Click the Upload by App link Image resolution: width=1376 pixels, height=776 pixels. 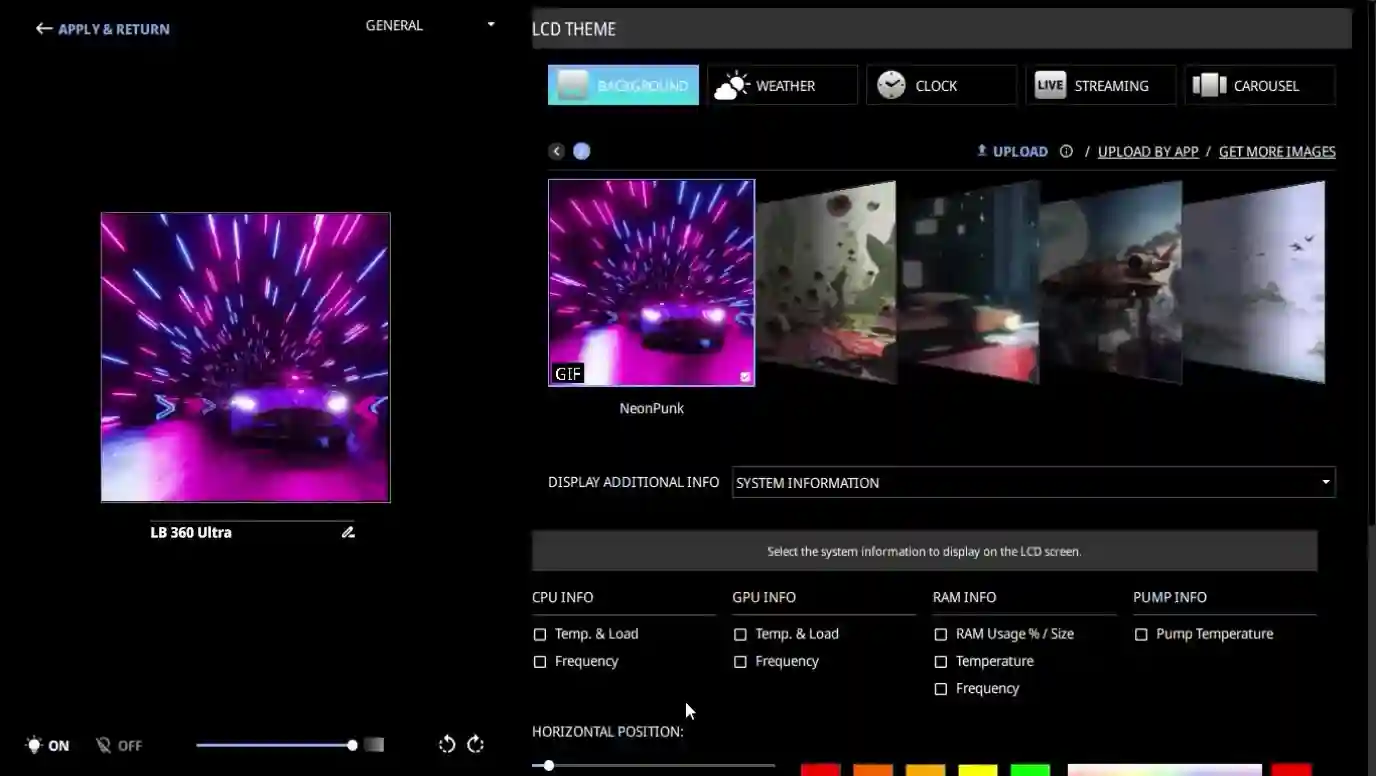click(x=1147, y=151)
